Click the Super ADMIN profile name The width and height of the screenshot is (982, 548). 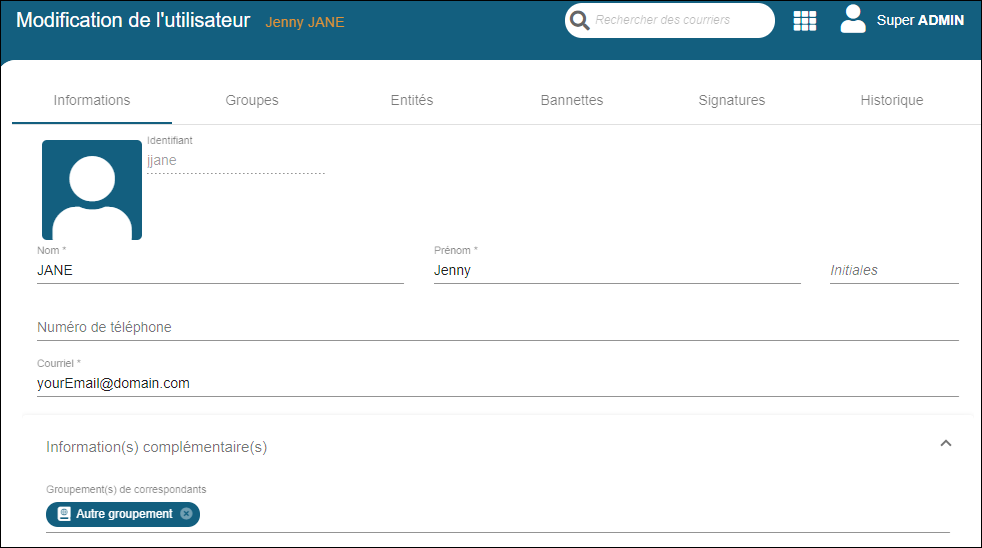pyautogui.click(x=920, y=20)
